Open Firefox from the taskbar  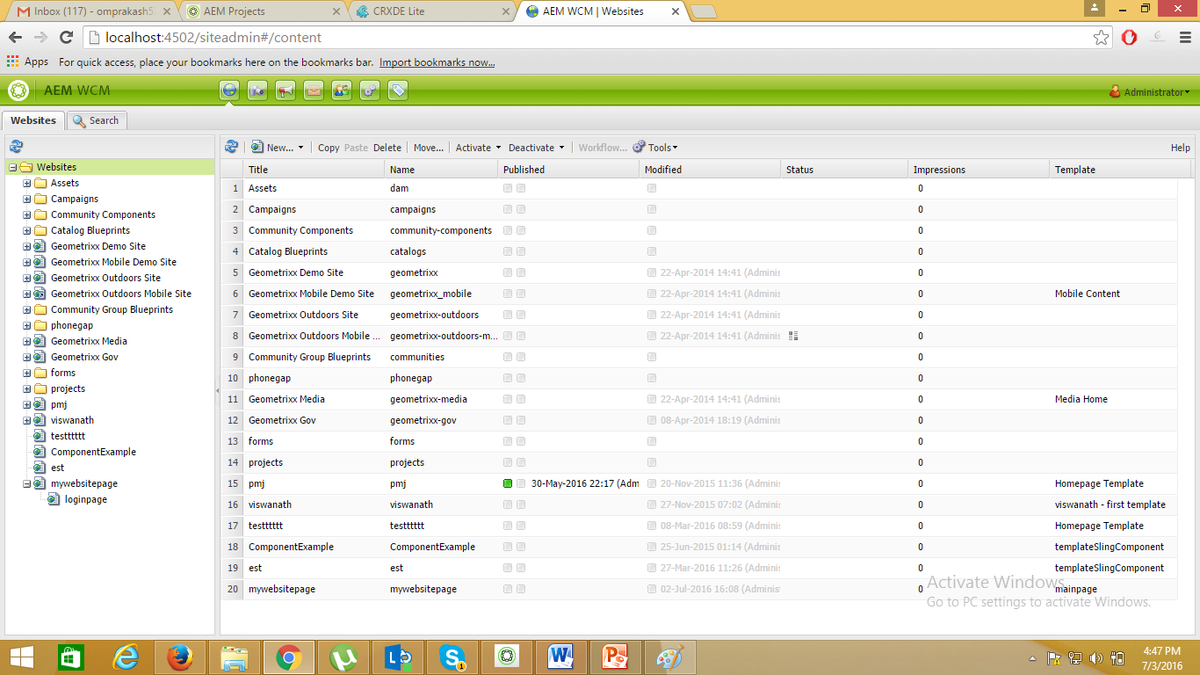(x=180, y=657)
